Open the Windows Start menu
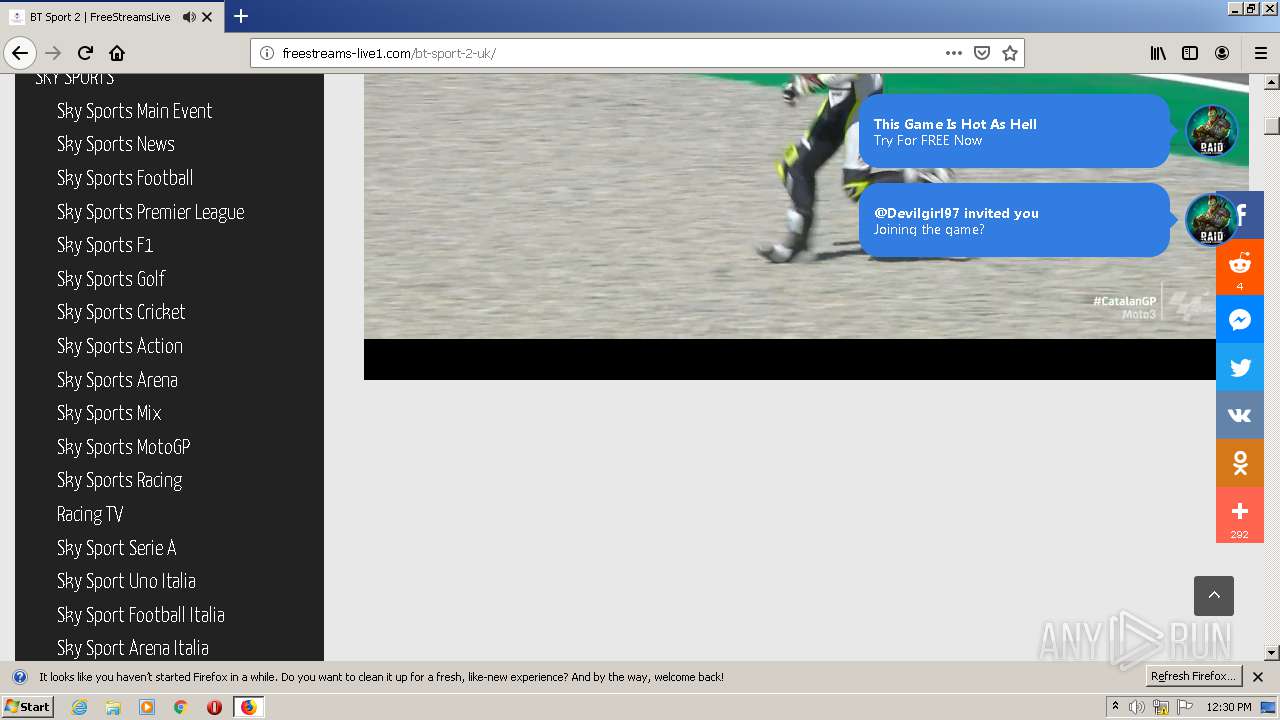The height and width of the screenshot is (720, 1280). click(x=27, y=706)
